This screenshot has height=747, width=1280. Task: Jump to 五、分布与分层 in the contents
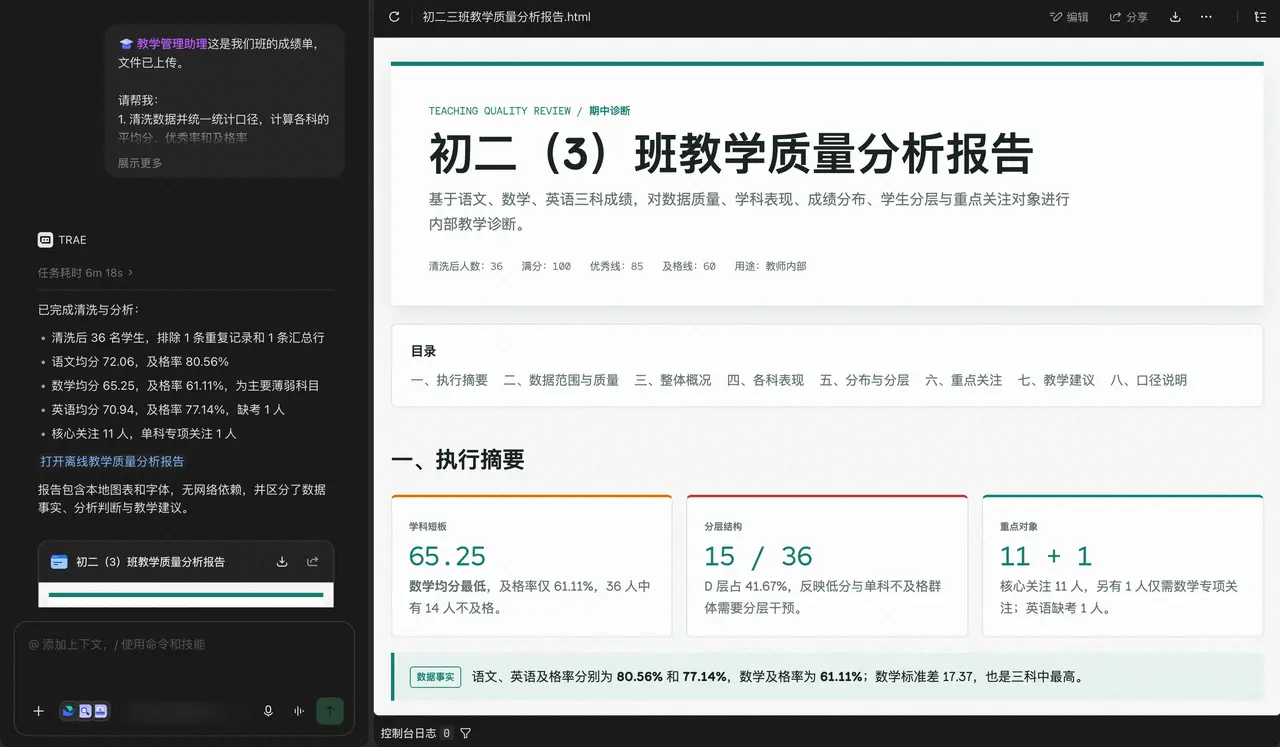coord(864,380)
